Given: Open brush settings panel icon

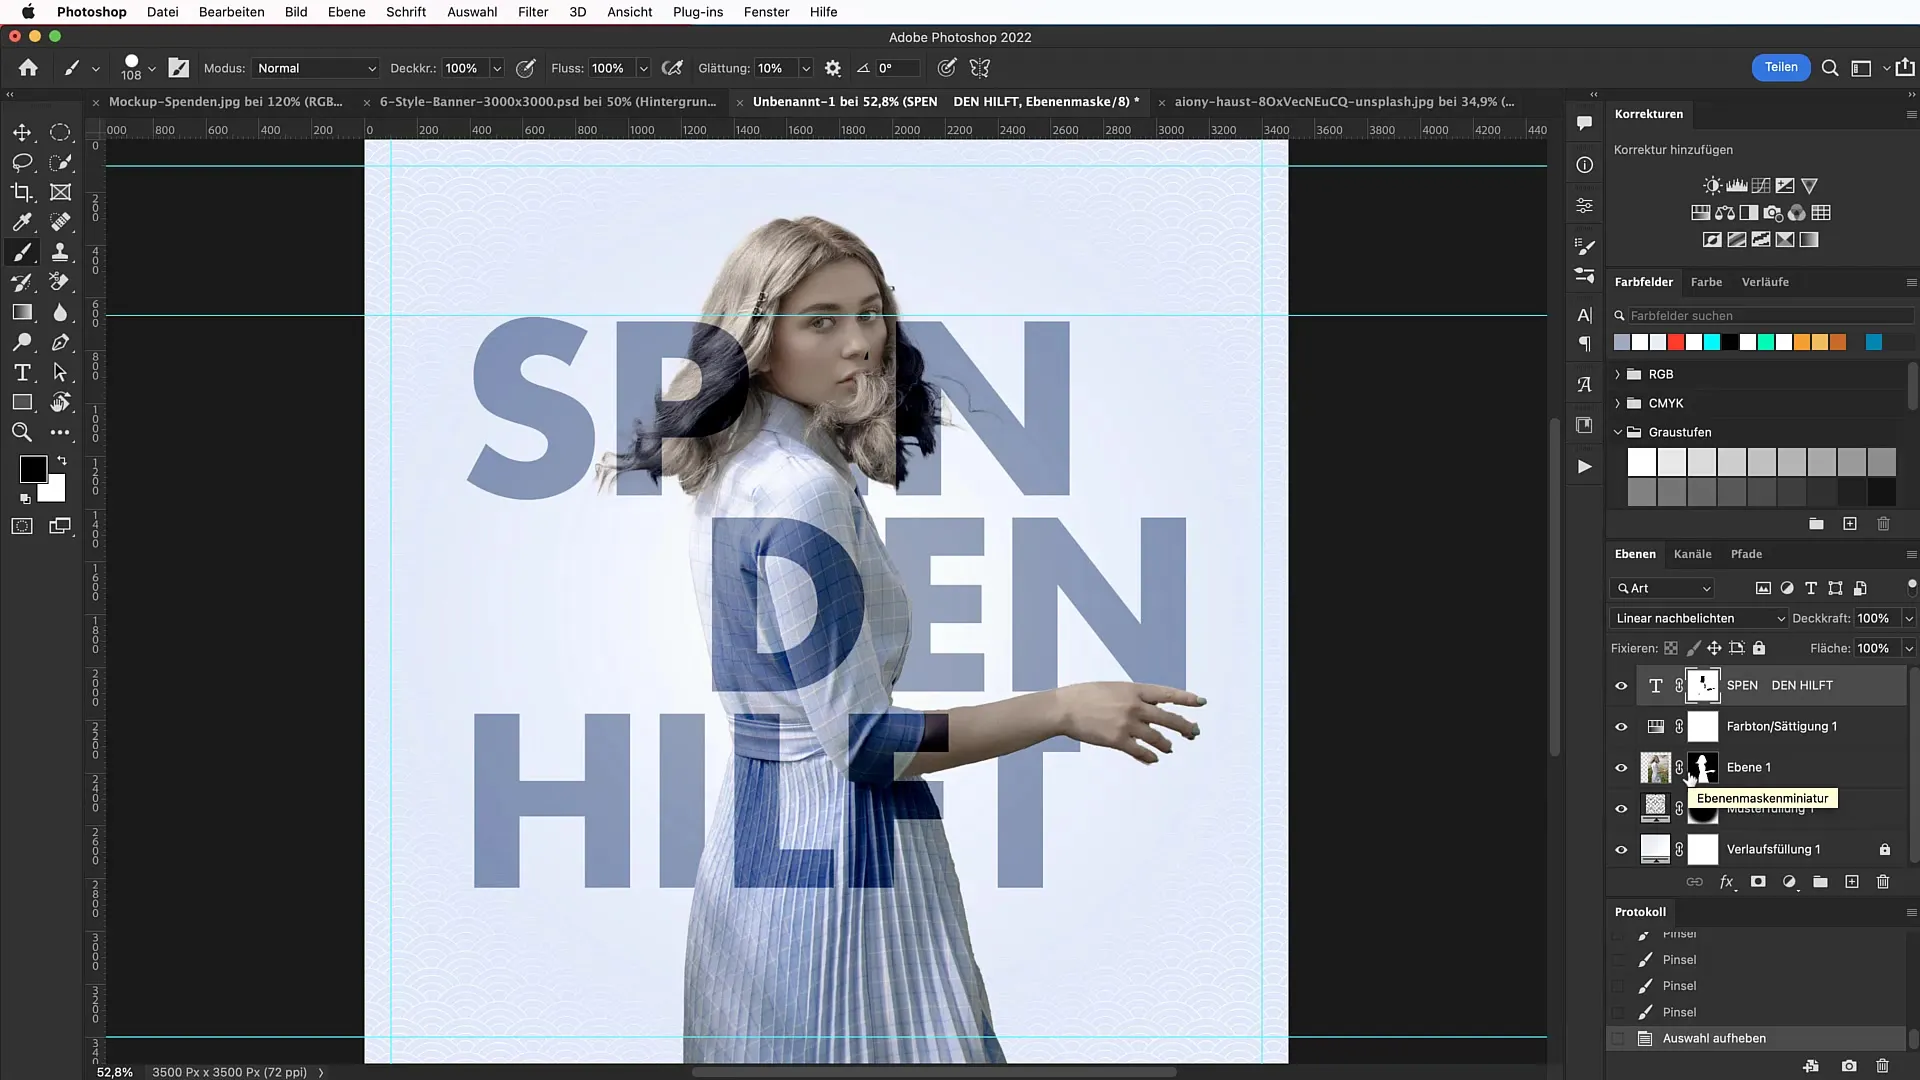Looking at the screenshot, I should [x=179, y=68].
